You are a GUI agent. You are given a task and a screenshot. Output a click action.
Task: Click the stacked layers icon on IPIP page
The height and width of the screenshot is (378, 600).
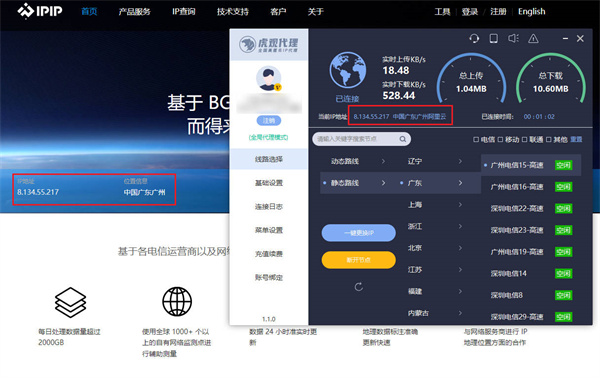click(x=70, y=302)
